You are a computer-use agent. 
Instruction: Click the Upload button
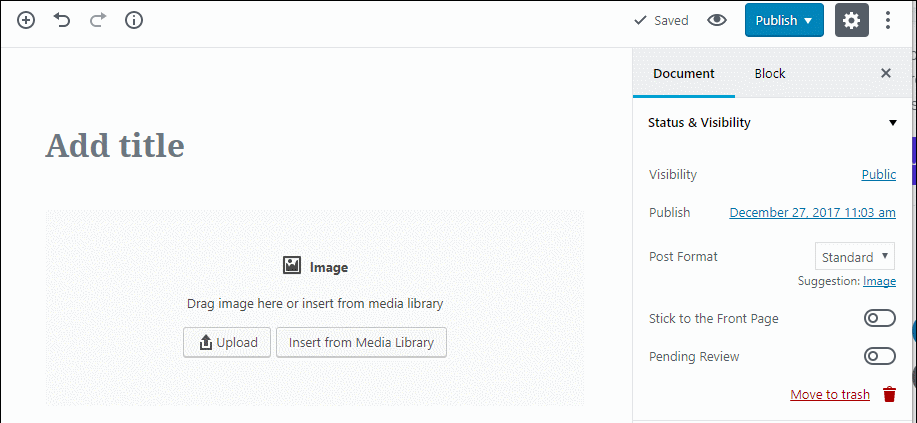pyautogui.click(x=227, y=342)
